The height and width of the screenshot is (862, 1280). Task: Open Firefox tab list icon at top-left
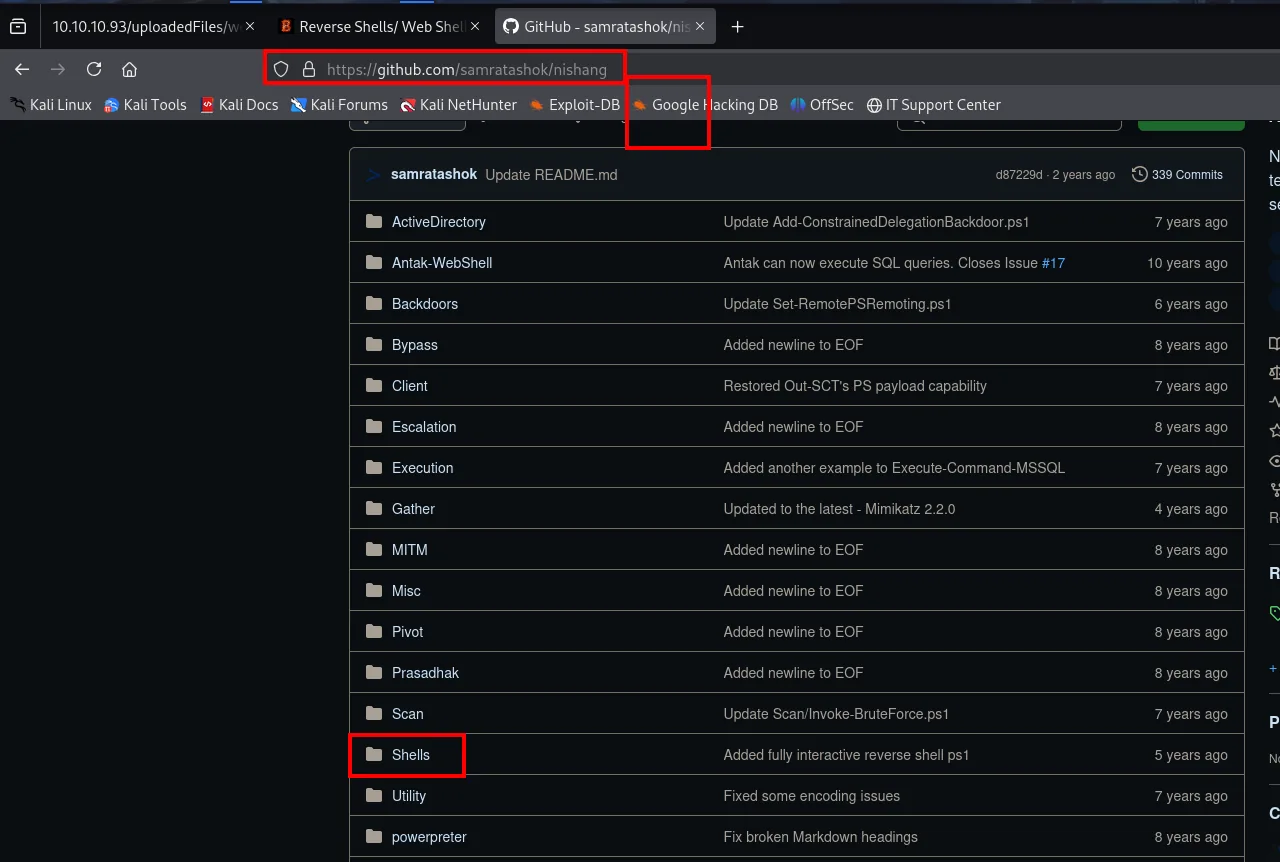18,27
